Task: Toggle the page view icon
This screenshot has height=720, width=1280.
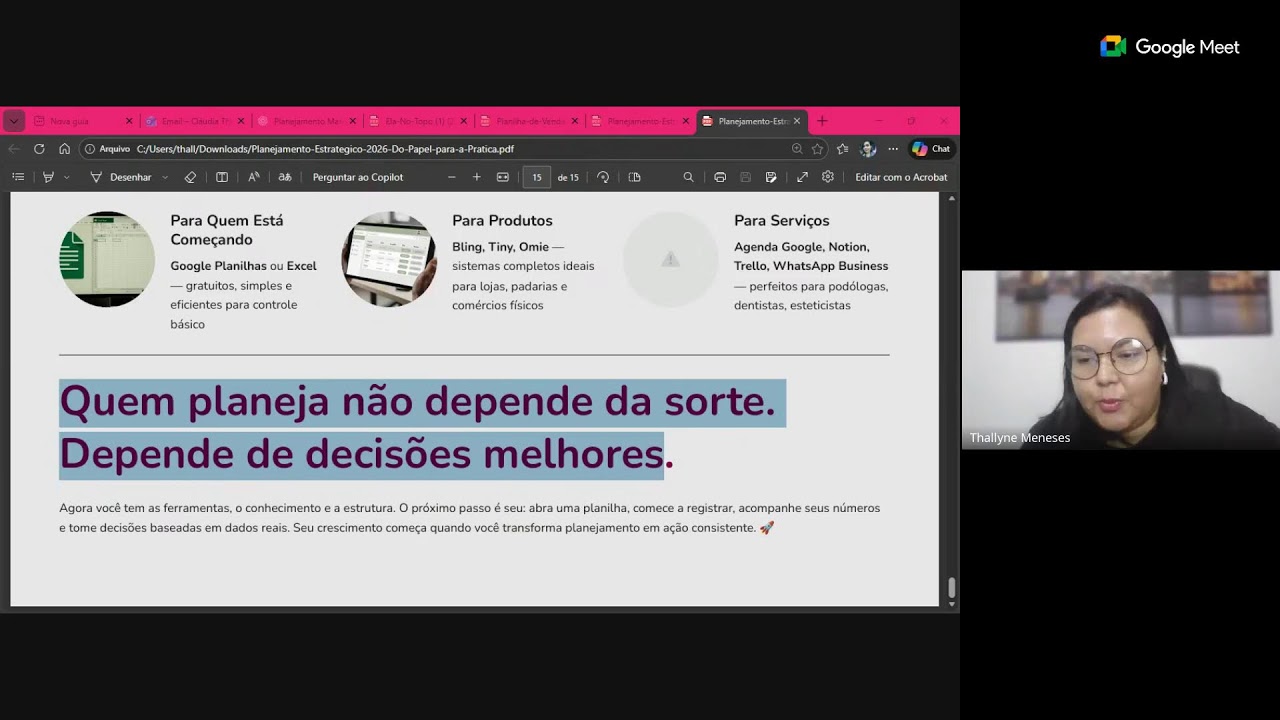Action: (x=634, y=177)
